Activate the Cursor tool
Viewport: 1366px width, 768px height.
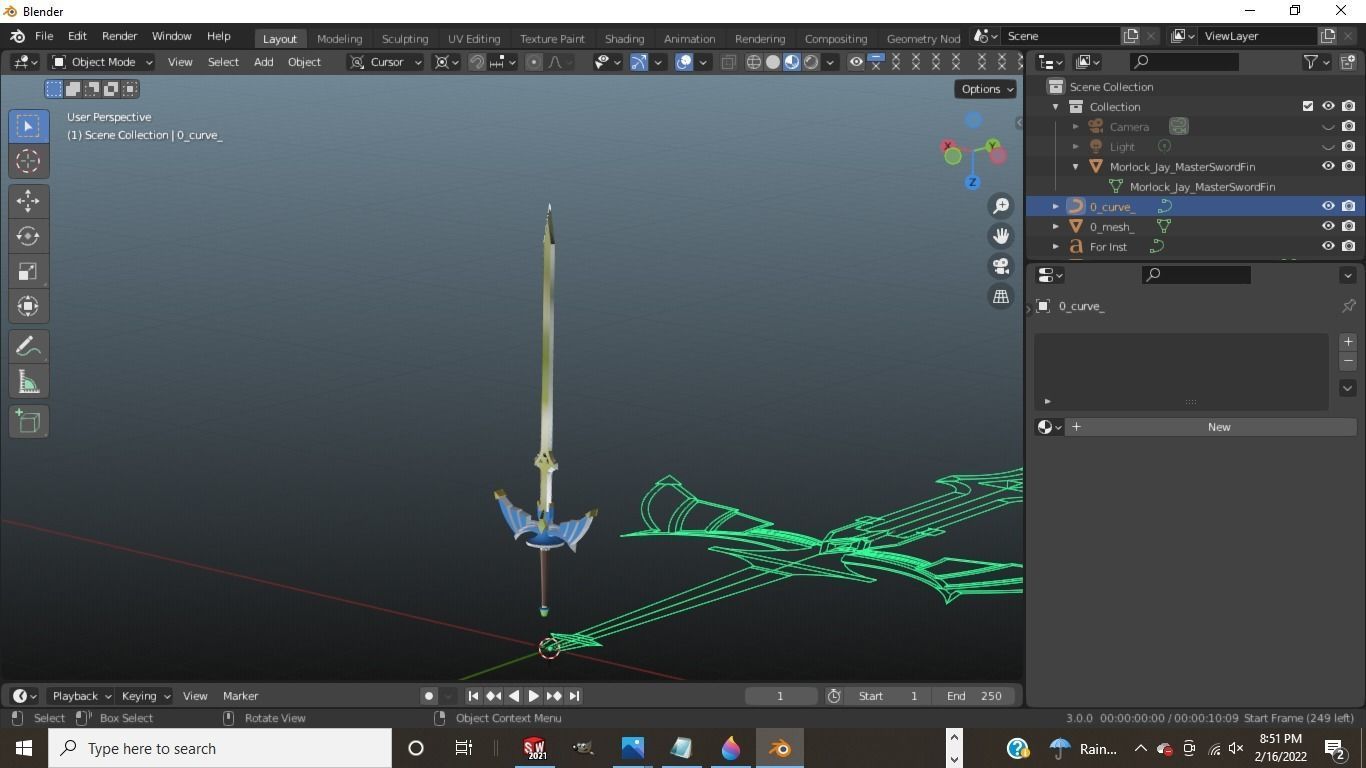click(x=28, y=161)
